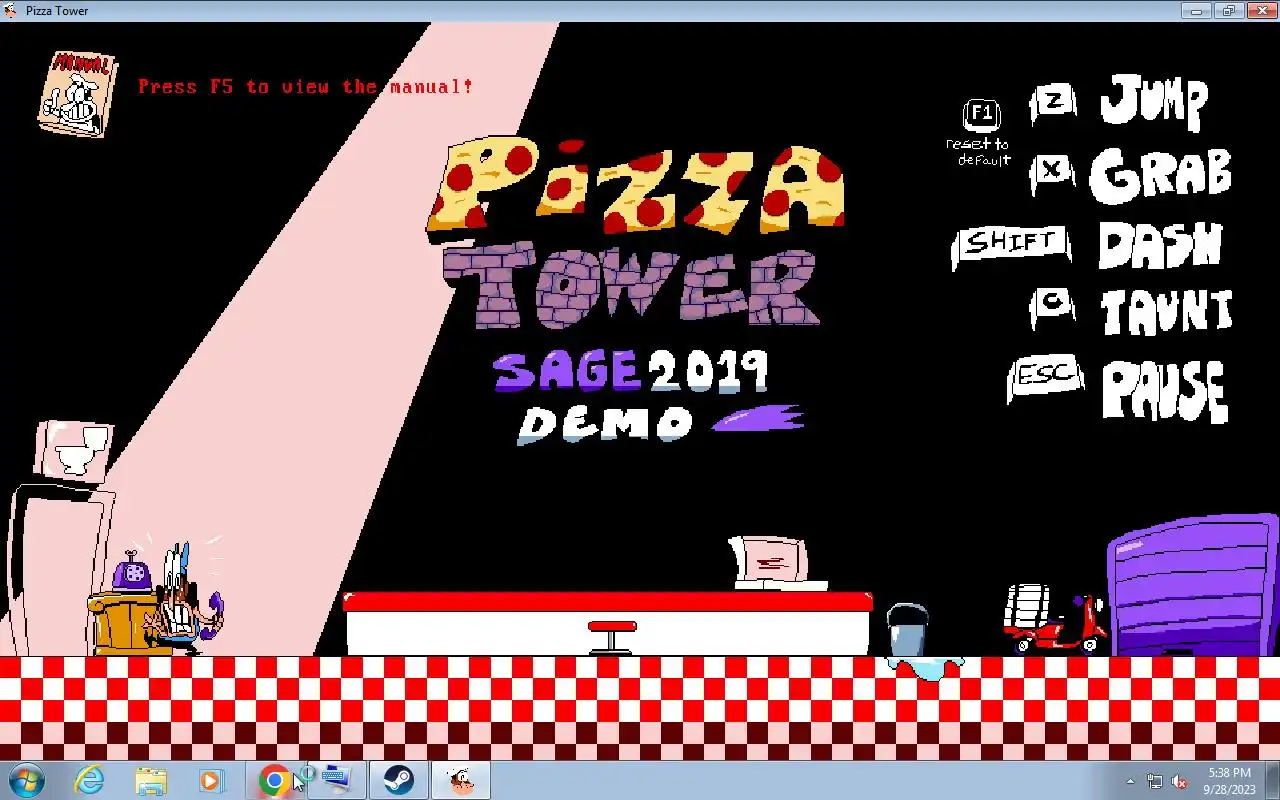Switch to Steam in the taskbar

[x=399, y=780]
